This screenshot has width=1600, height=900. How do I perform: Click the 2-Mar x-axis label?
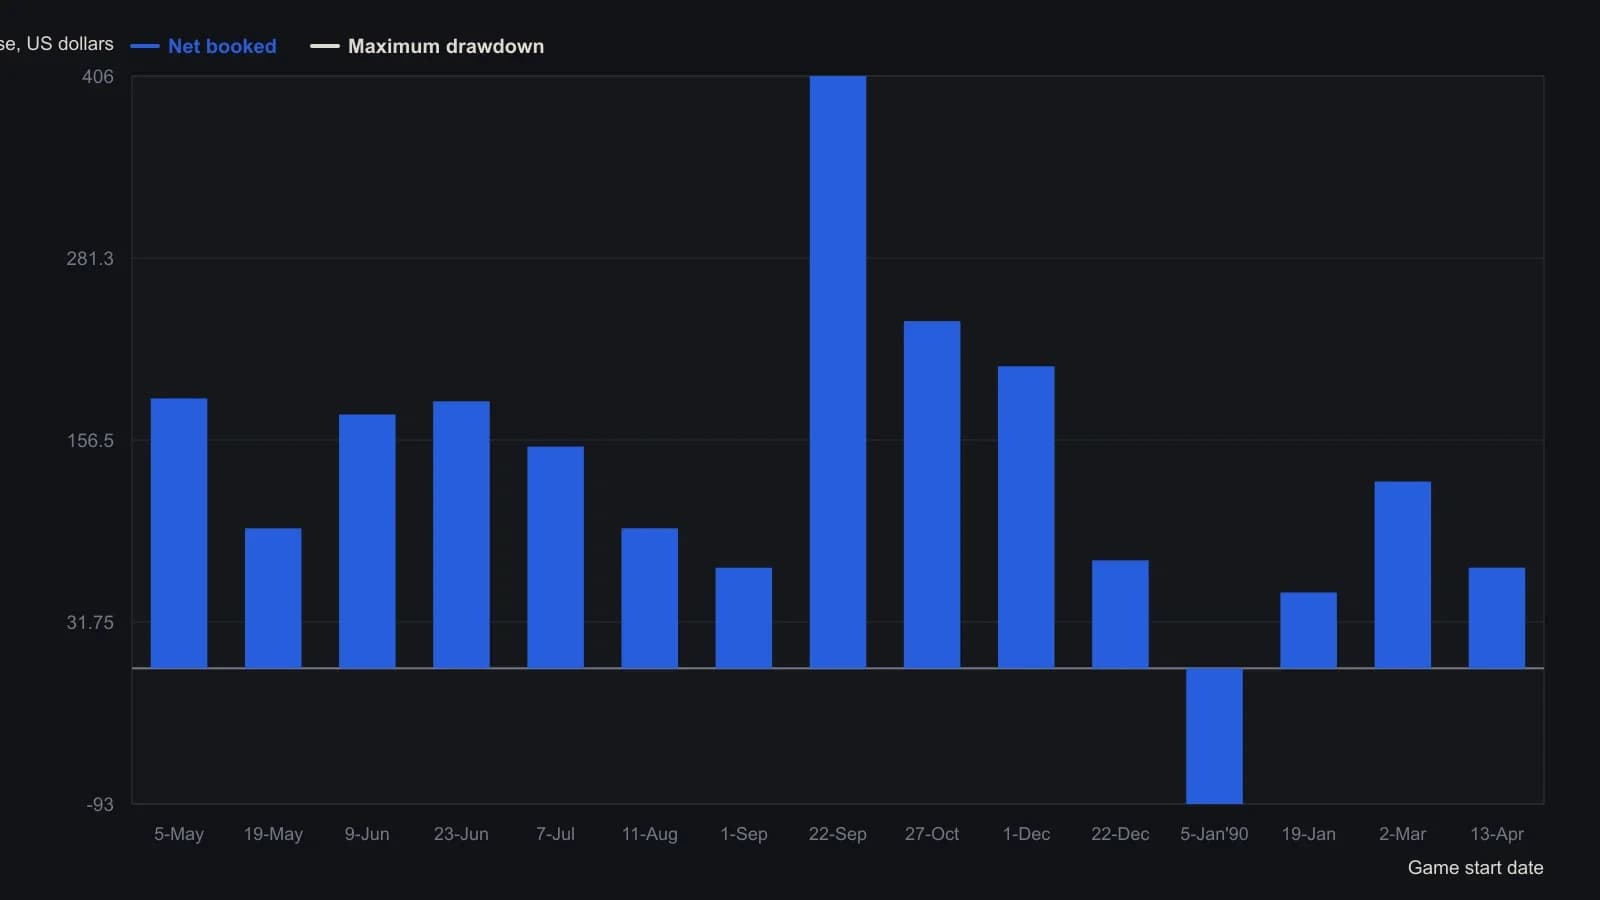coord(1402,834)
